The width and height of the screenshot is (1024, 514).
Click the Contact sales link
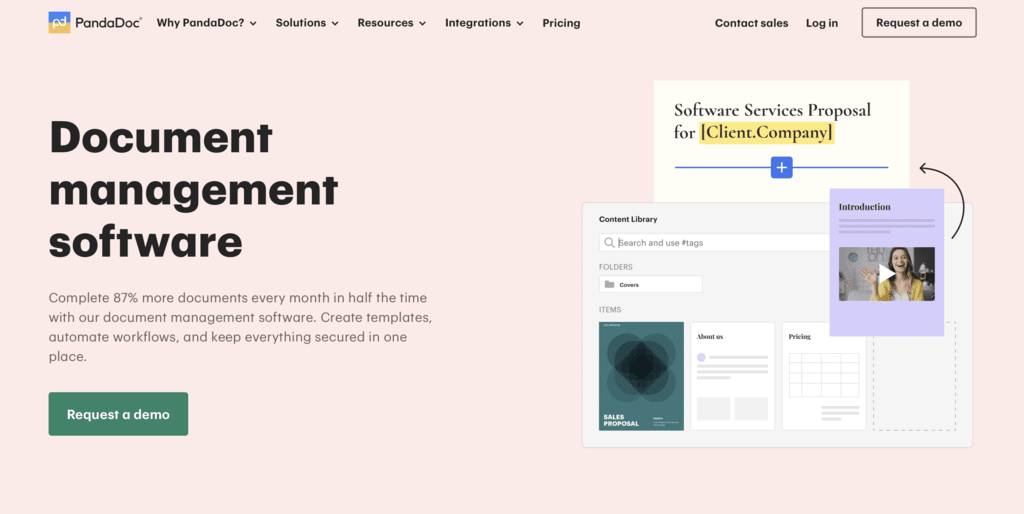click(751, 23)
